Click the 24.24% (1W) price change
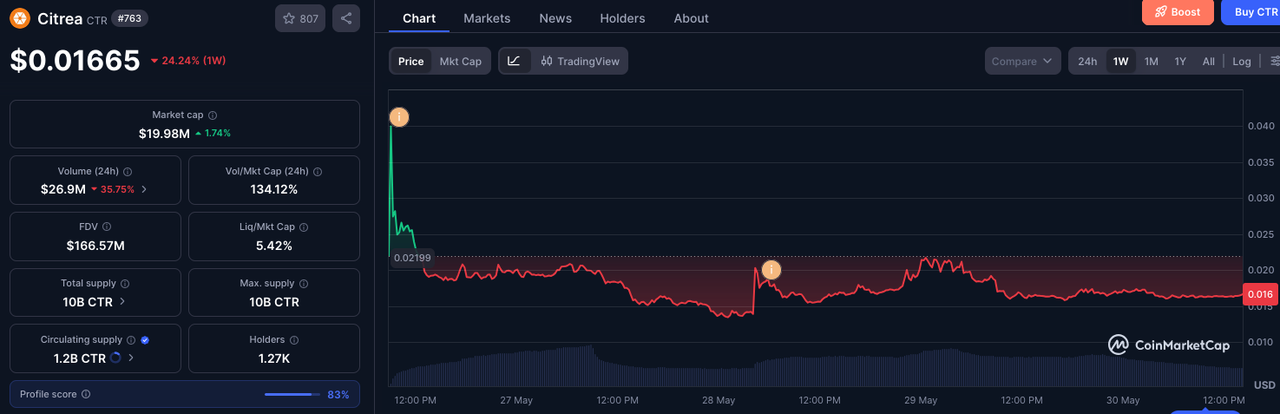This screenshot has height=414, width=1280. click(188, 61)
